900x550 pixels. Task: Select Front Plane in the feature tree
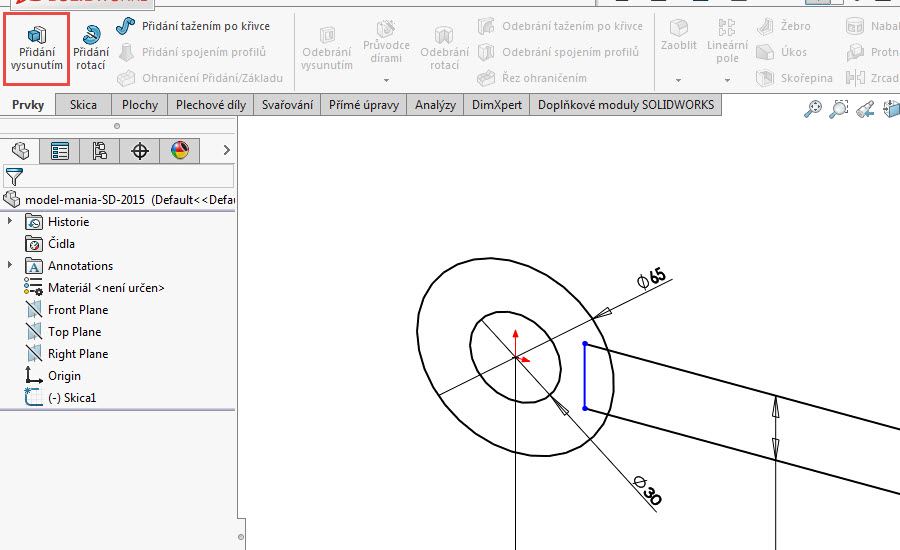(x=77, y=310)
